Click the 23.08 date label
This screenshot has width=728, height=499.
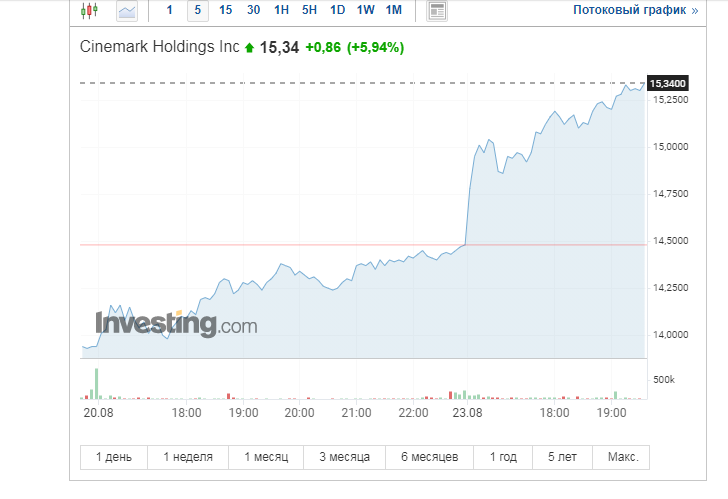tap(468, 413)
